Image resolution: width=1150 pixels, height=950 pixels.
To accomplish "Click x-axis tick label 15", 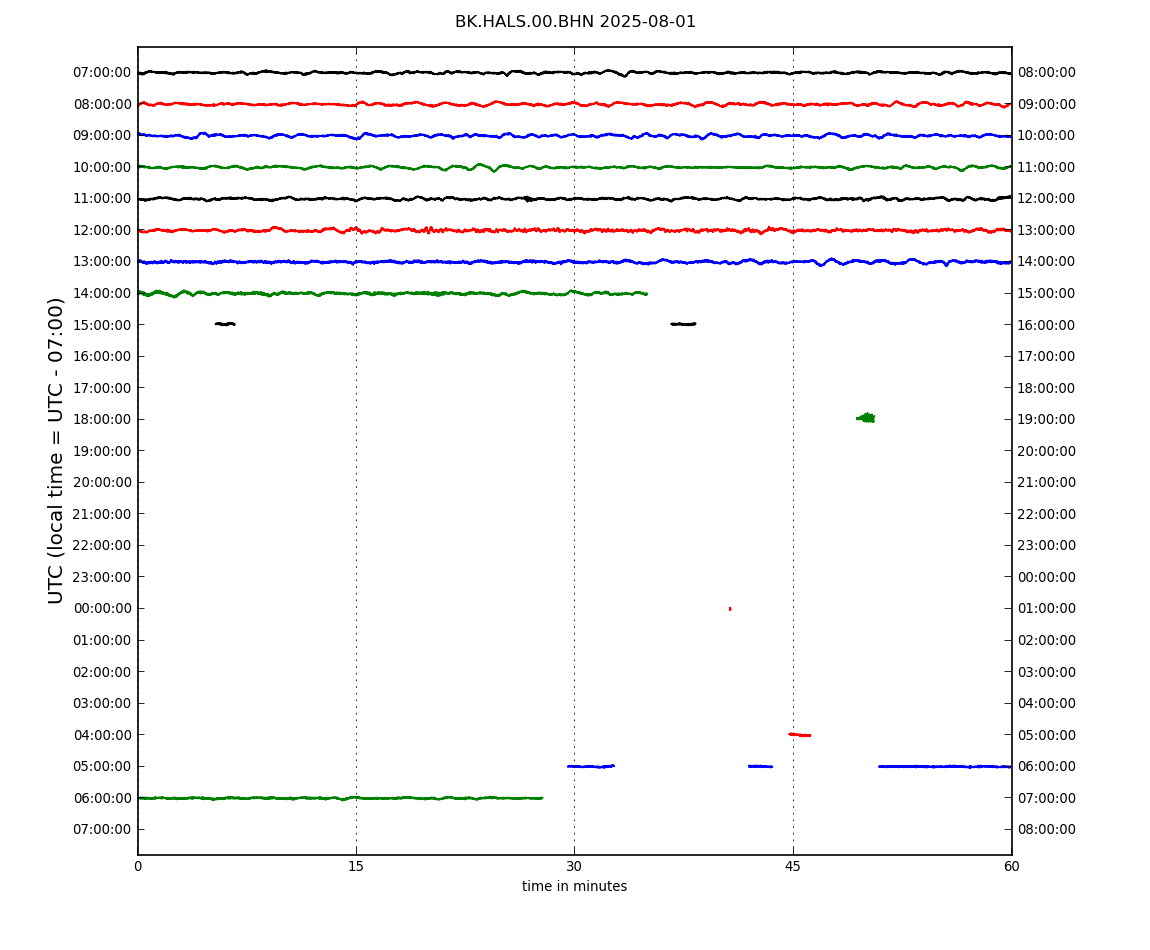I will [x=356, y=866].
